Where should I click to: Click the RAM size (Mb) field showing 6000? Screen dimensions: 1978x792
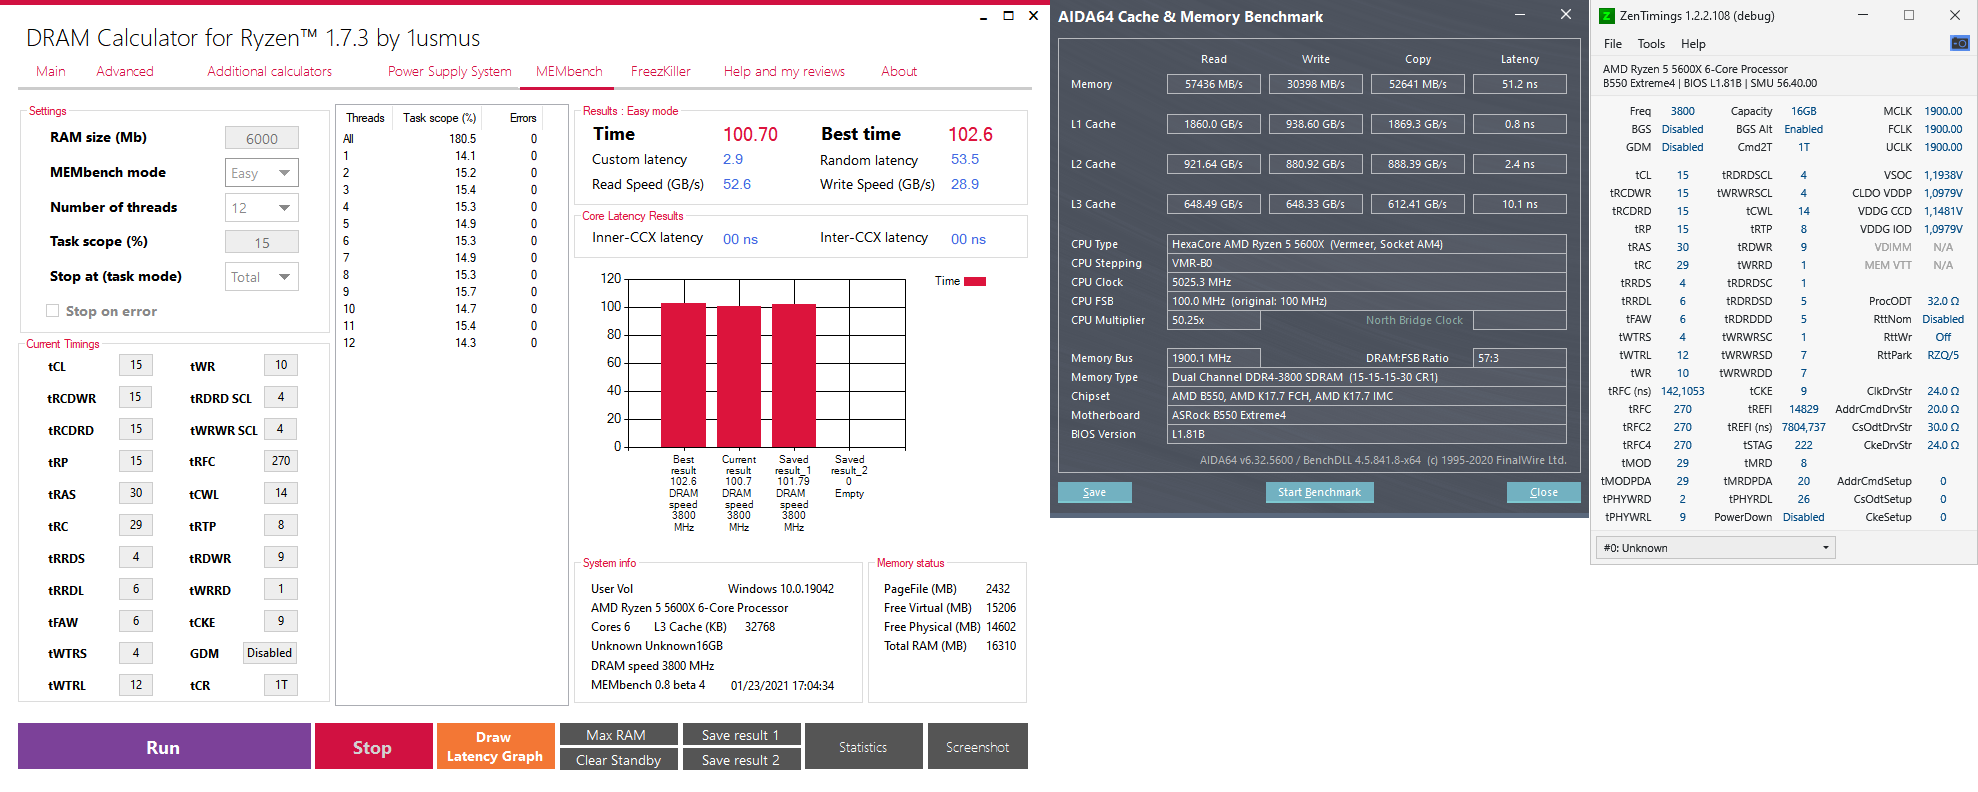262,138
